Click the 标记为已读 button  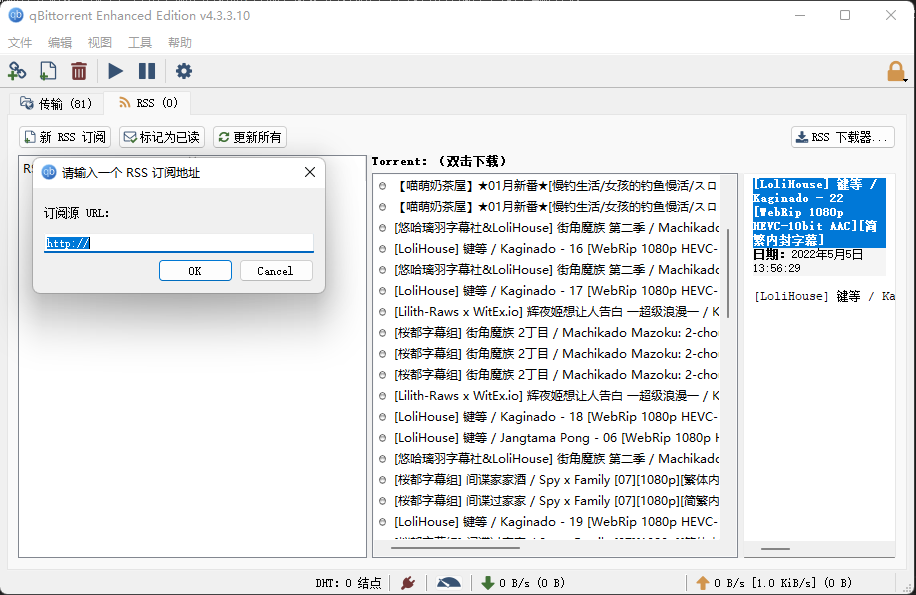pyautogui.click(x=162, y=137)
